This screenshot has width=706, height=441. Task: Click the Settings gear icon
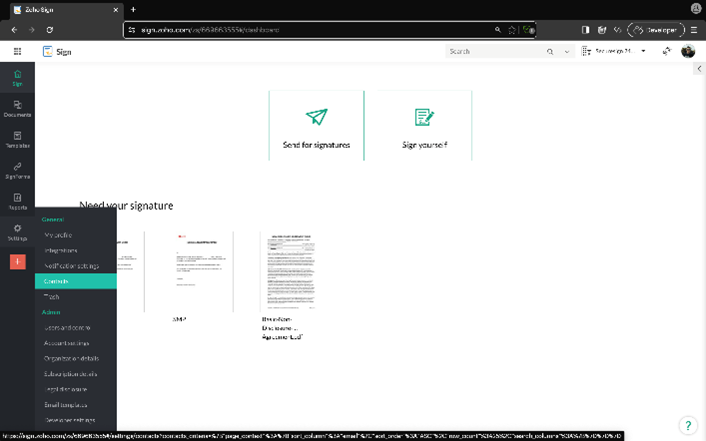pos(17,232)
